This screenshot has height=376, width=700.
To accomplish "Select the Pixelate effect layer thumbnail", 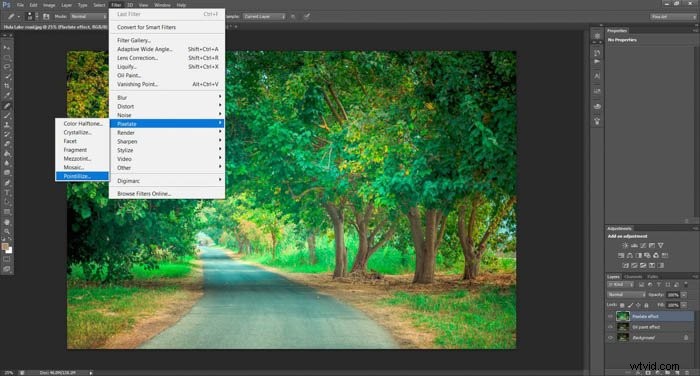I will 623,316.
